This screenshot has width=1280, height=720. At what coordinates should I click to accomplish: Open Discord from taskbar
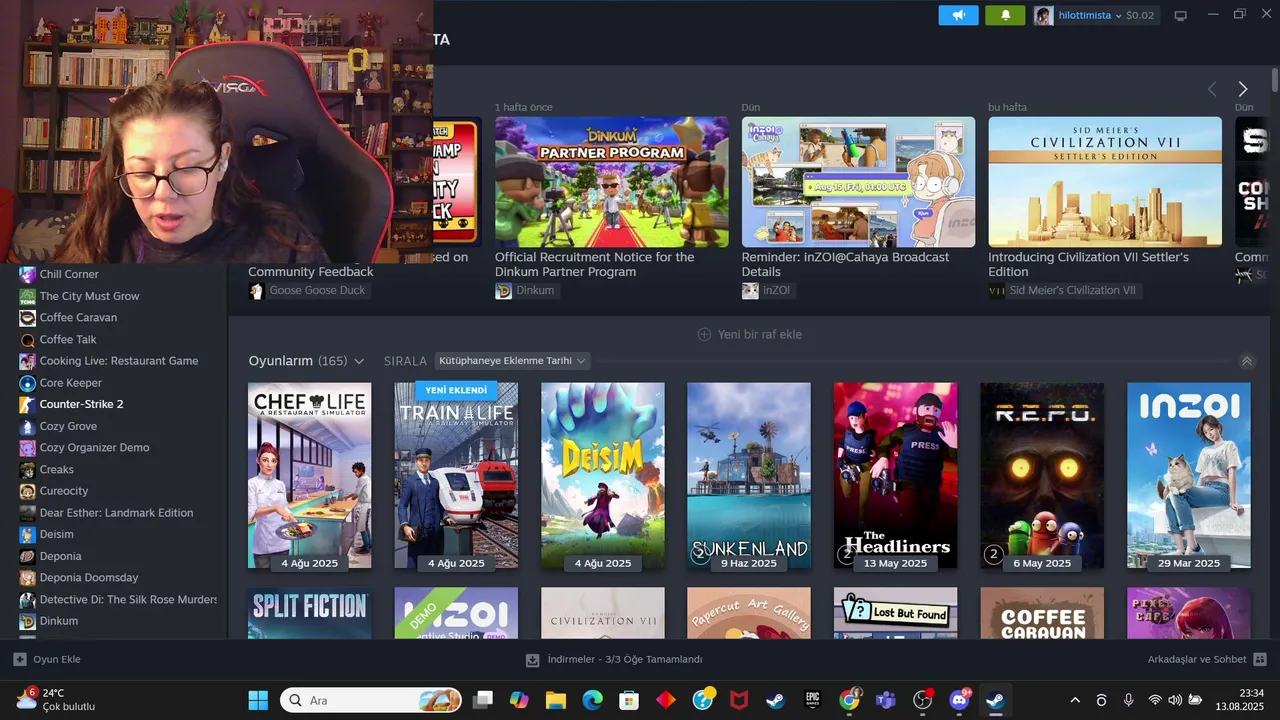(960, 700)
